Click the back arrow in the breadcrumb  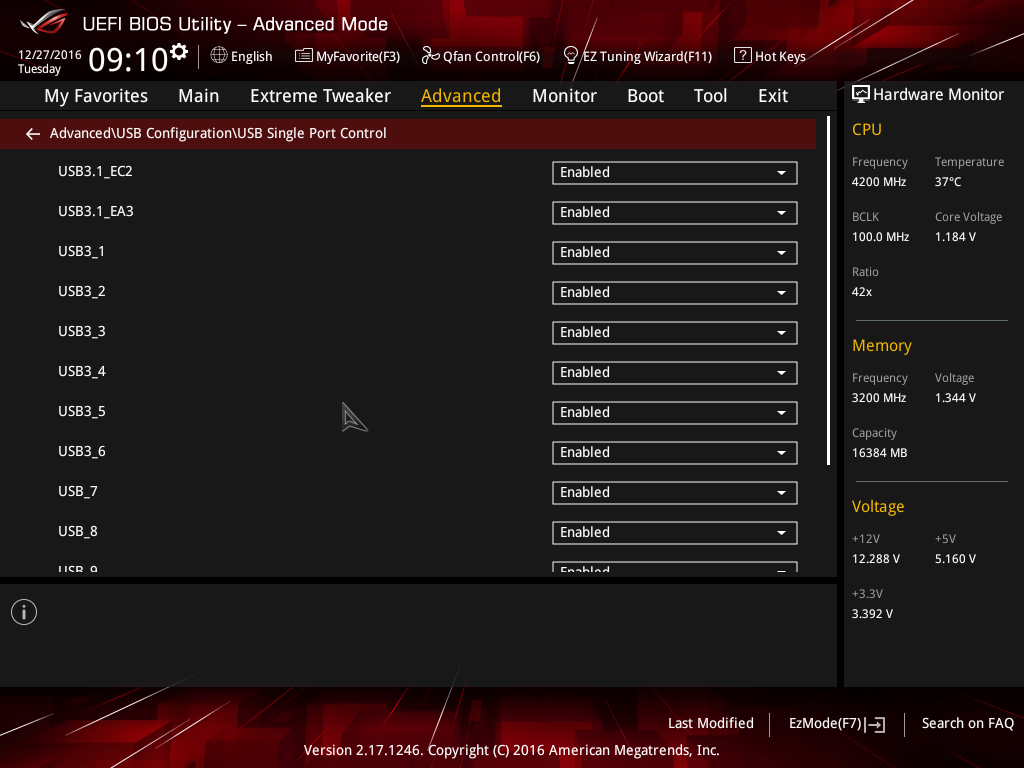click(33, 134)
